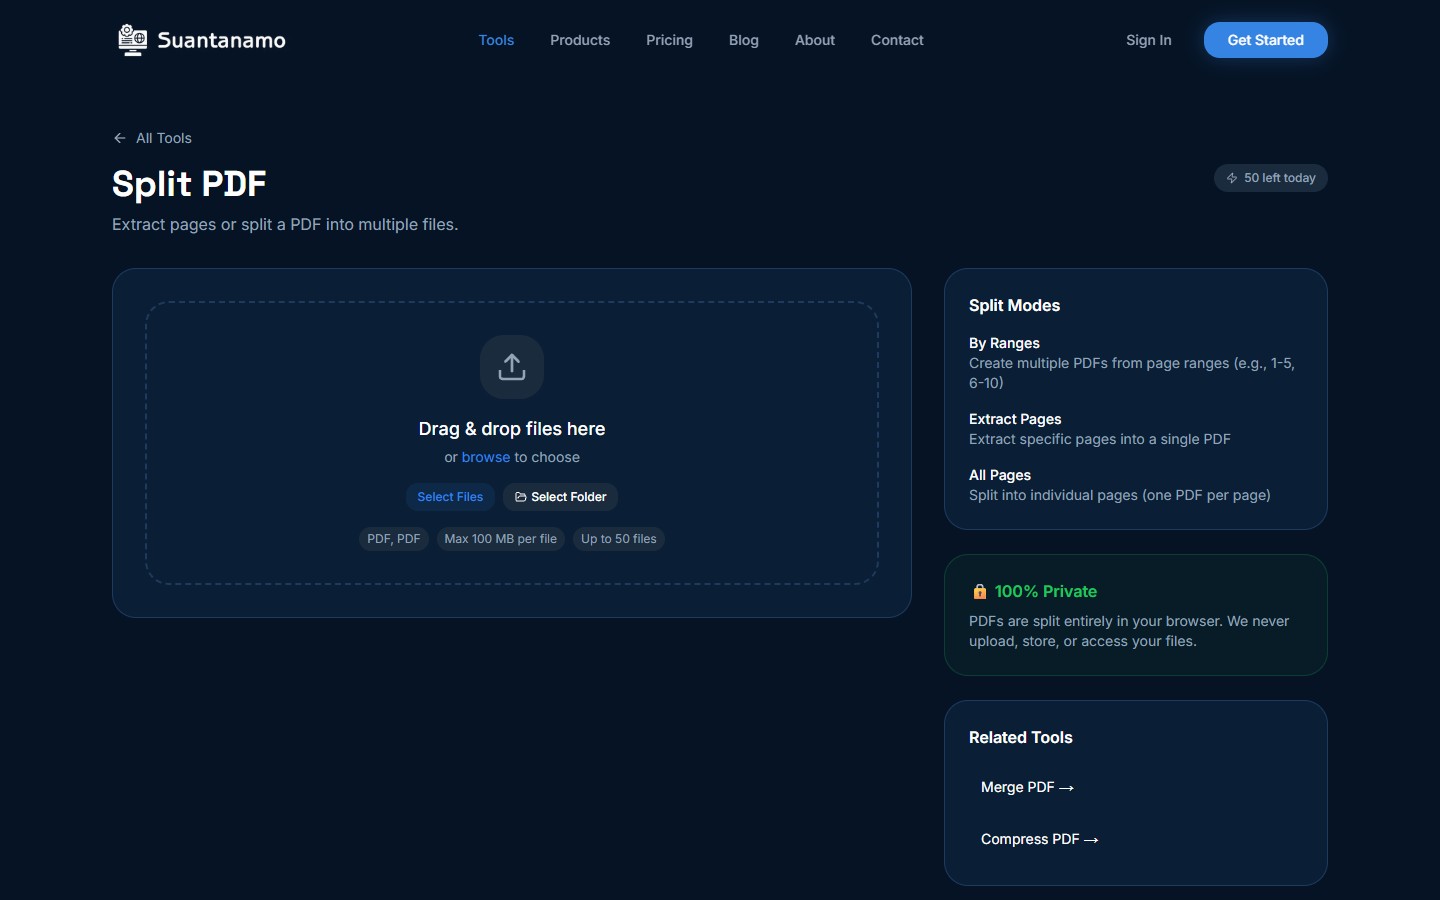Click the Select Files button
This screenshot has width=1440, height=900.
450,497
